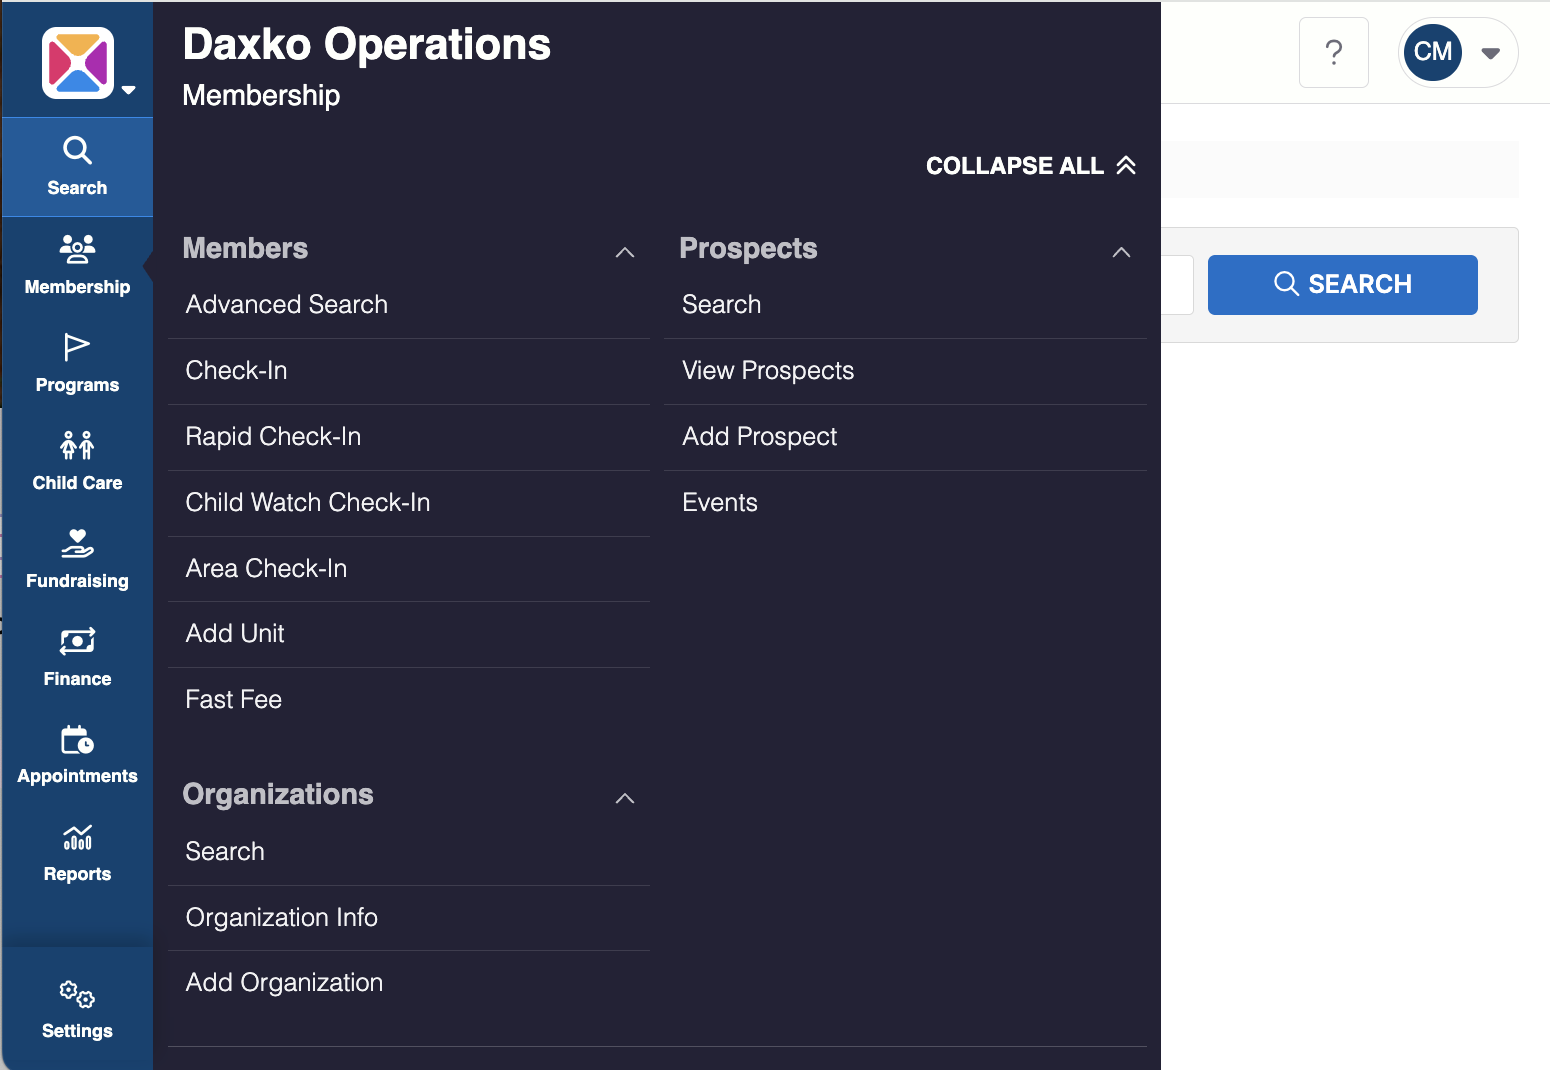Open the Reports chart icon

77,837
